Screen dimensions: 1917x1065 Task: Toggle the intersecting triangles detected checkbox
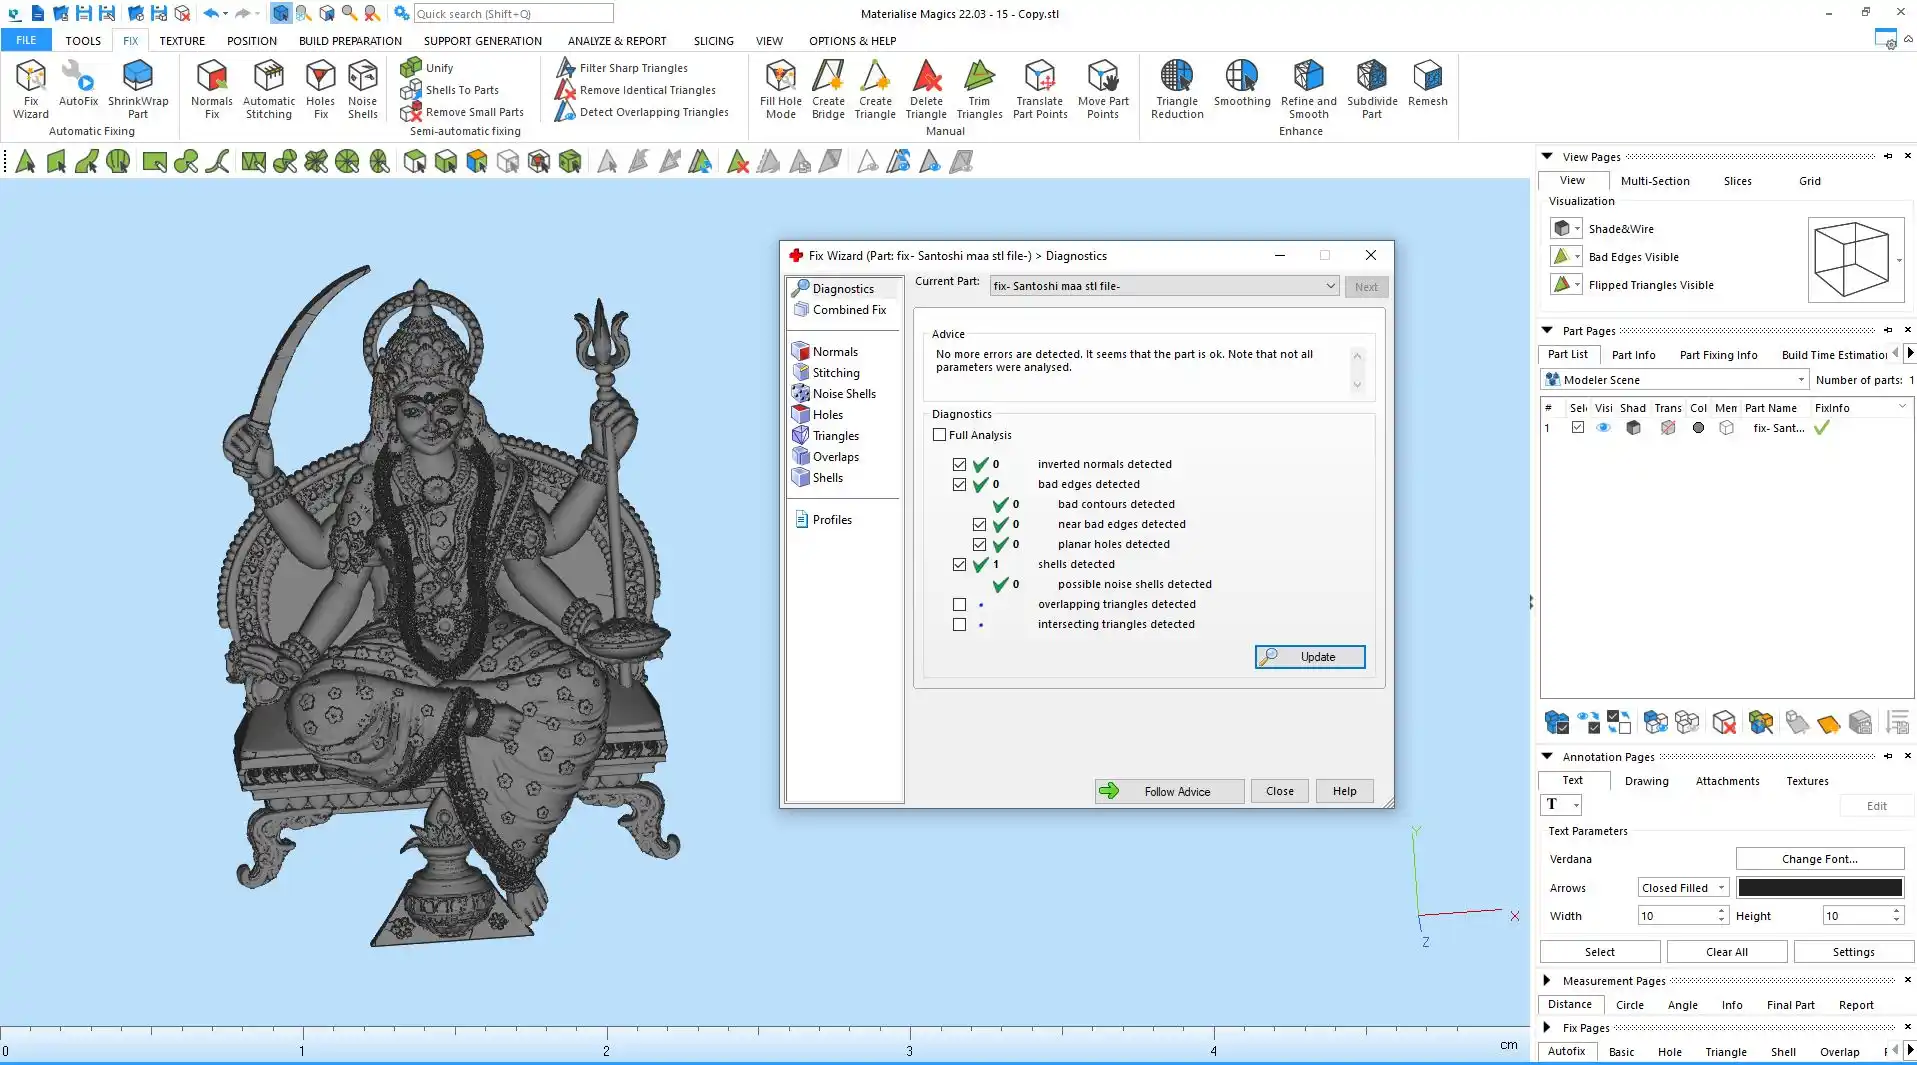pos(959,625)
